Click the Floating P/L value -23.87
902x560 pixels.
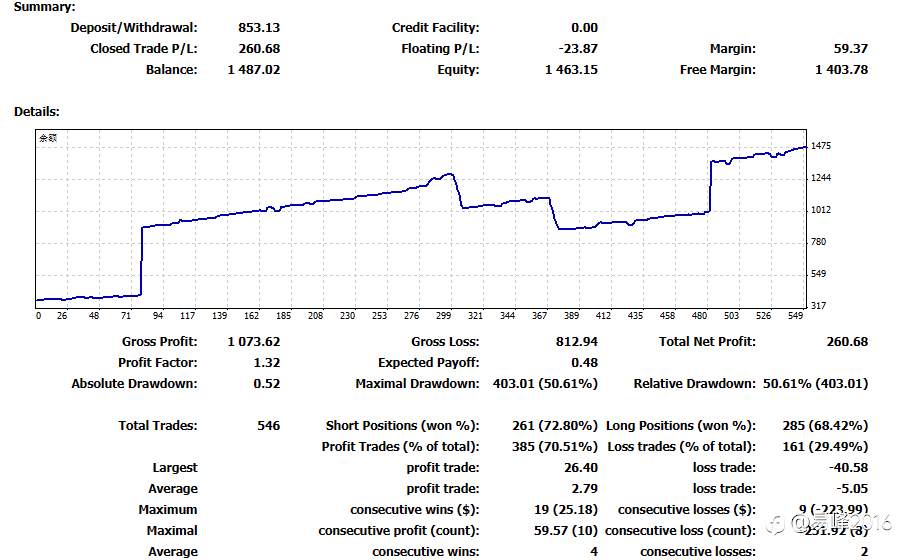(578, 49)
